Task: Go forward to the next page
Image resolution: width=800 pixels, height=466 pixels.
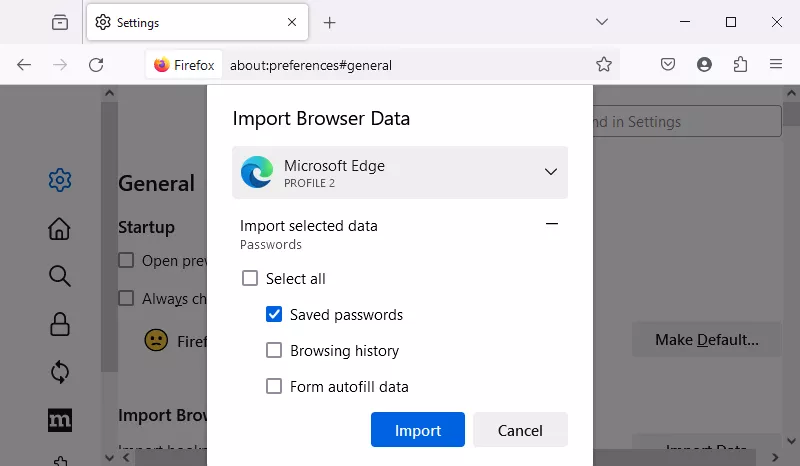Action: pos(60,65)
